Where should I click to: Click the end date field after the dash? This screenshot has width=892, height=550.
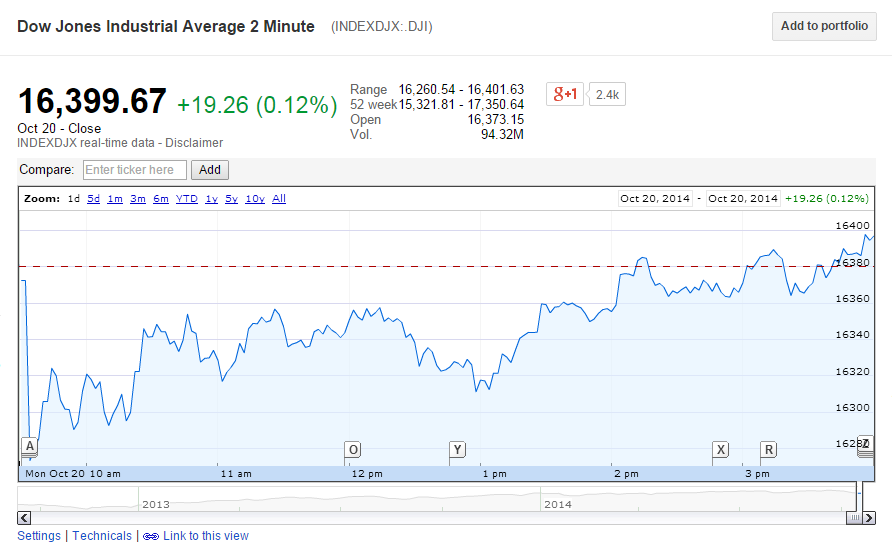pos(743,199)
